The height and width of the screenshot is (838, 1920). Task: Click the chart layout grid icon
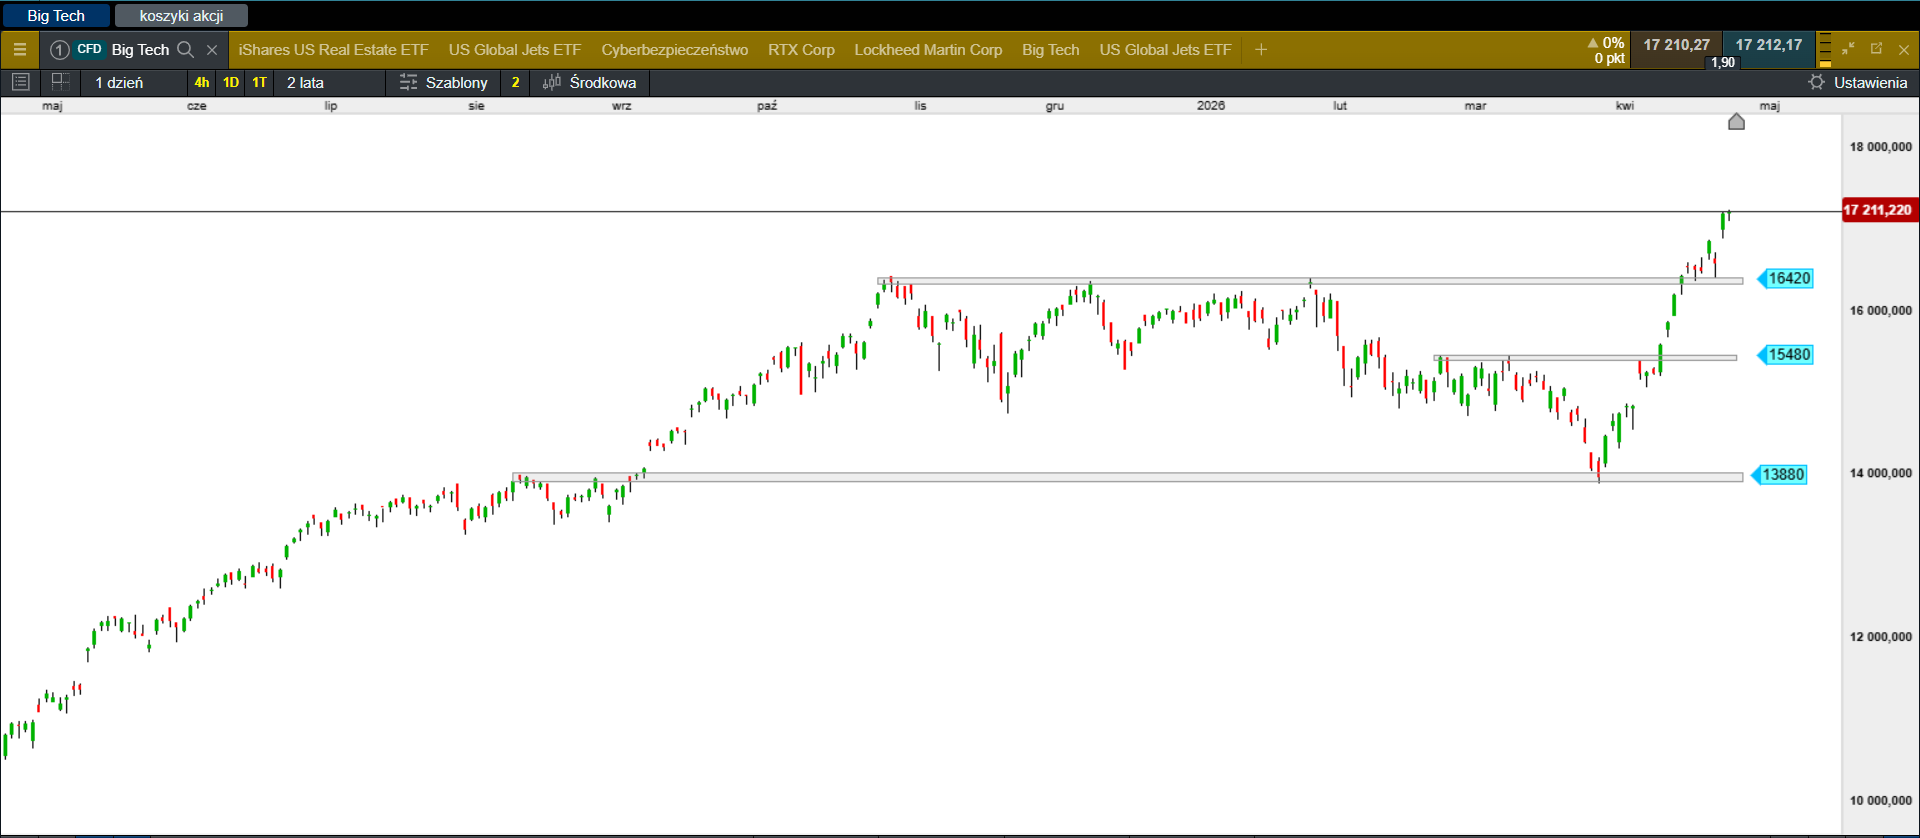coord(60,82)
